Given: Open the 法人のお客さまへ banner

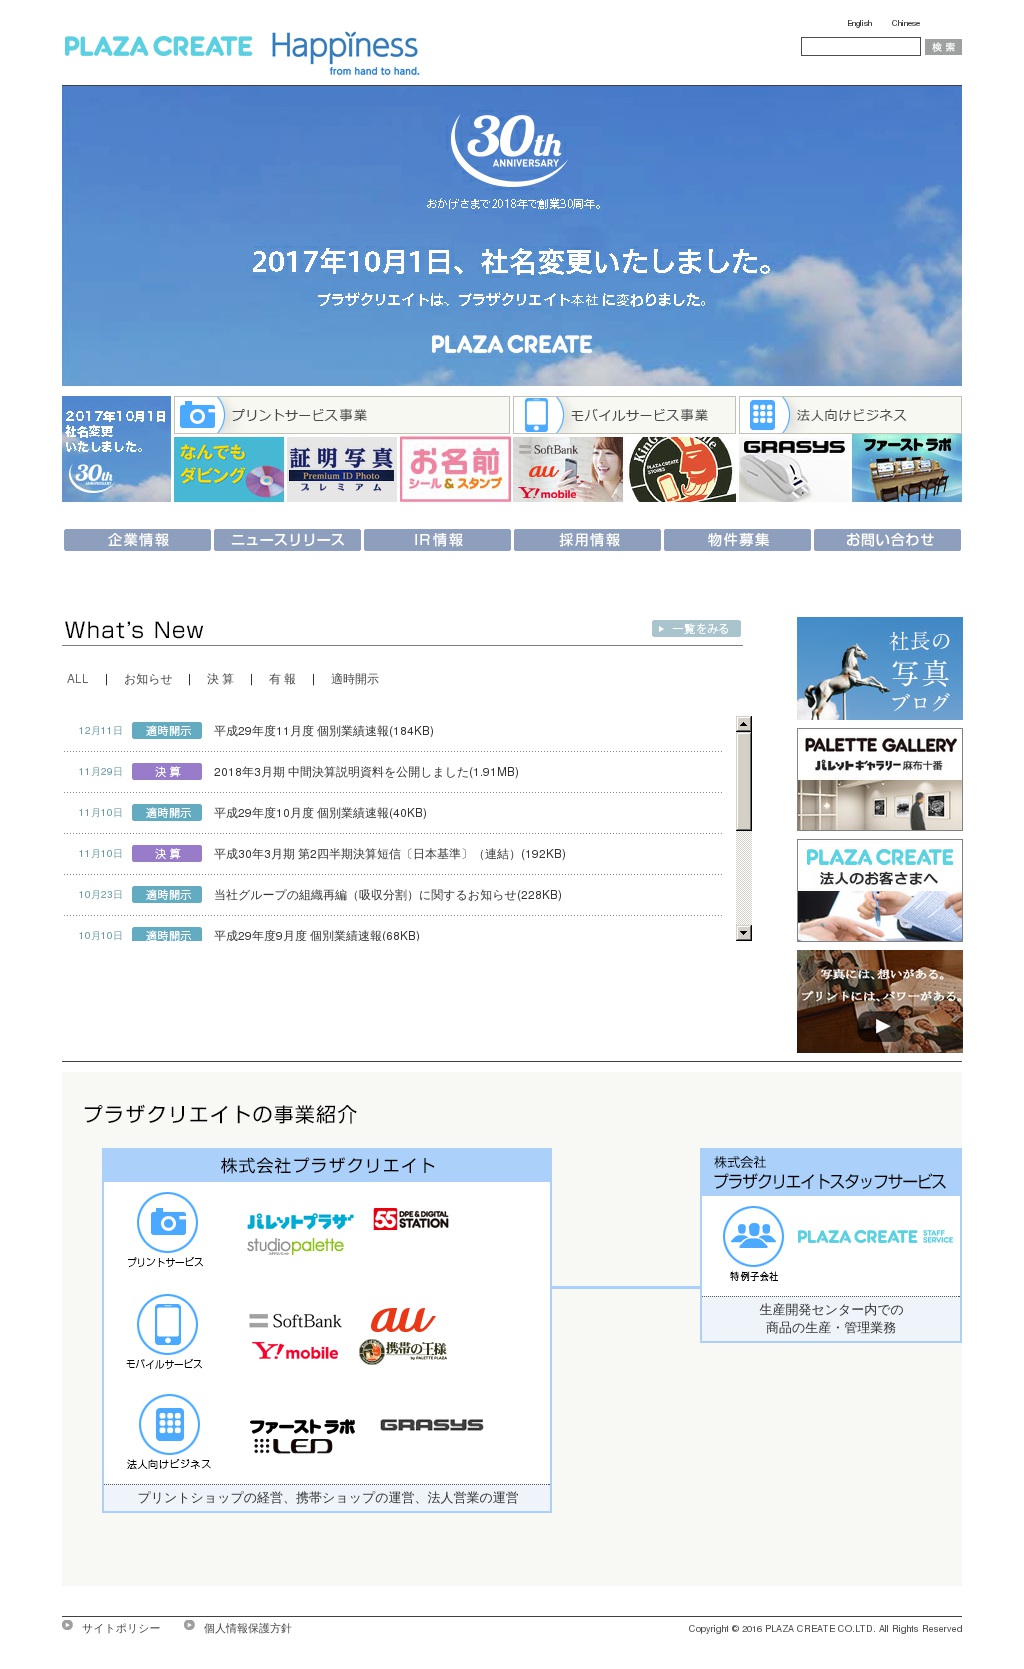Looking at the screenshot, I should [880, 891].
